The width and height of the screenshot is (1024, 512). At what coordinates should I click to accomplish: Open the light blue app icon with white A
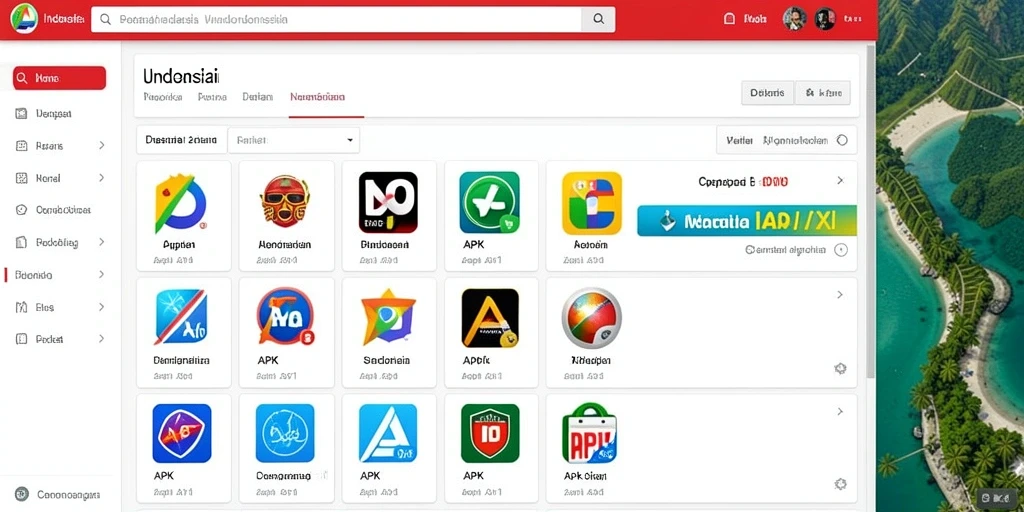[x=388, y=433]
